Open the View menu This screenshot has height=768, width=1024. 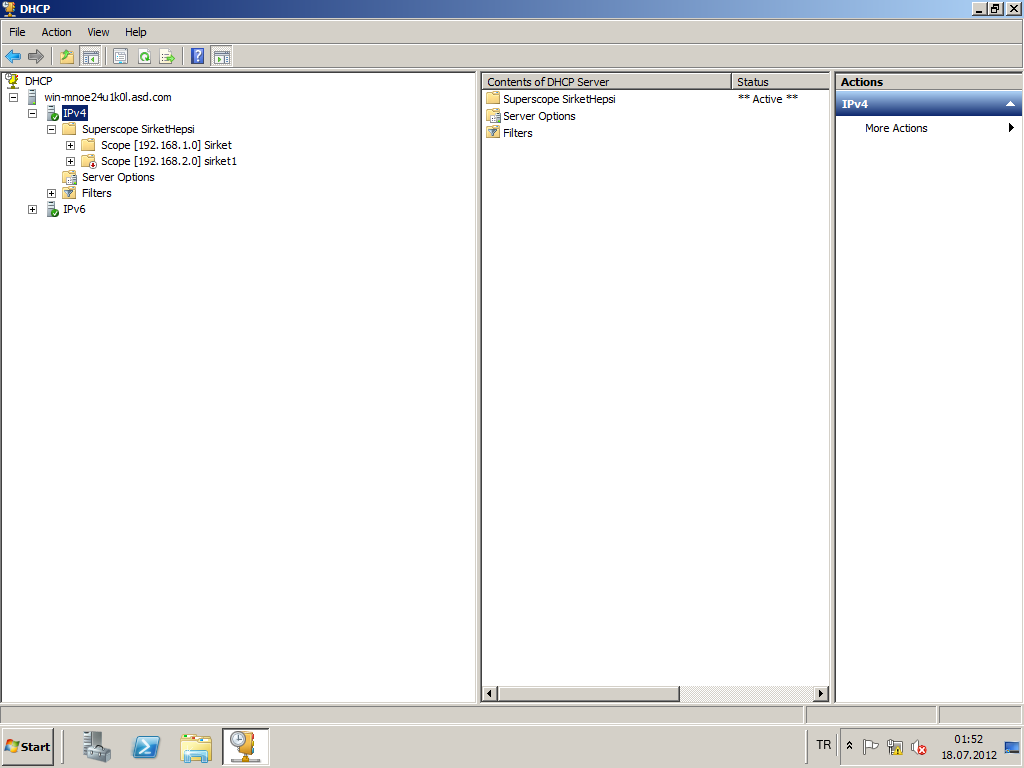(98, 32)
